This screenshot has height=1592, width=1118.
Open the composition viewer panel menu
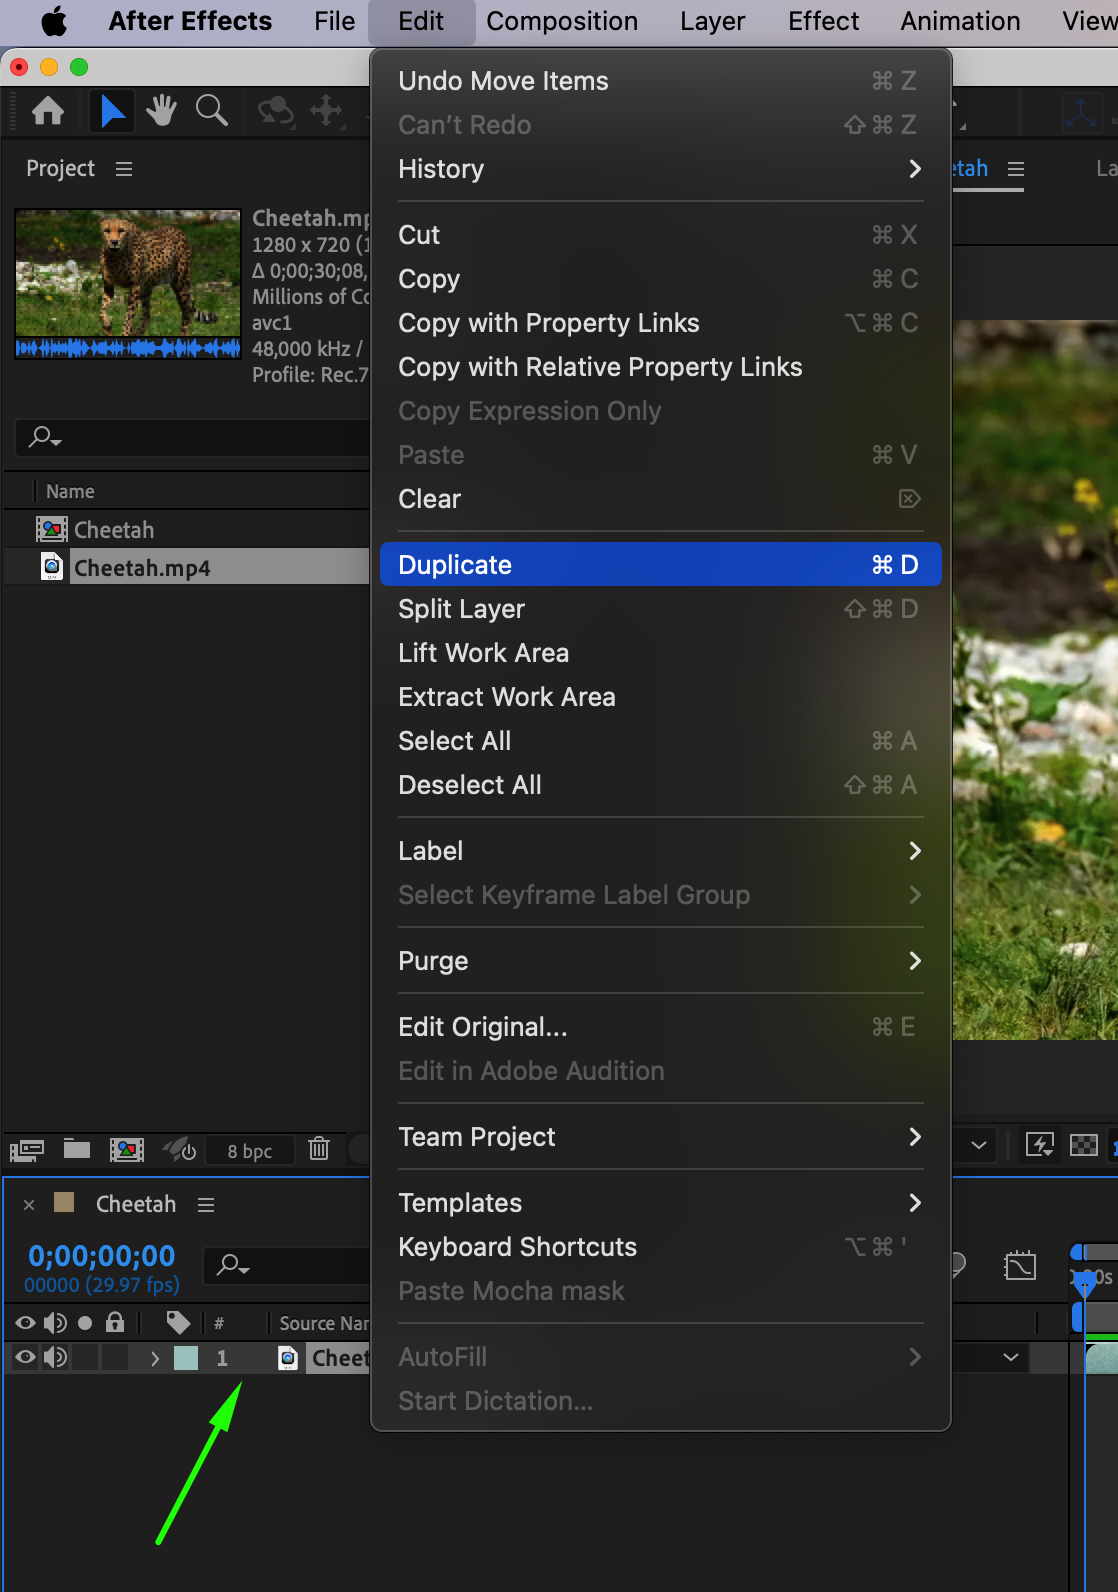pos(1016,169)
